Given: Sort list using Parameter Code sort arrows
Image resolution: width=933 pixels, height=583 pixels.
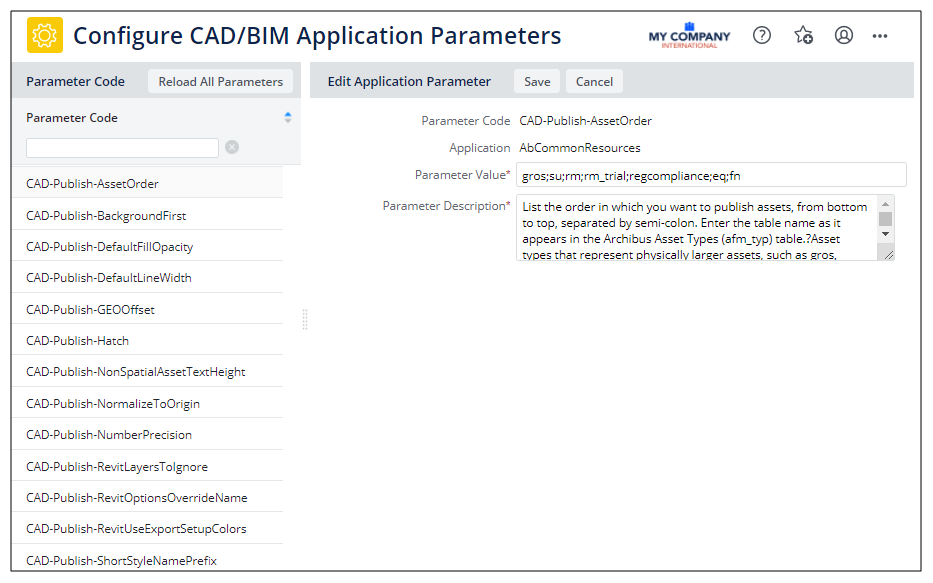Looking at the screenshot, I should pos(288,117).
